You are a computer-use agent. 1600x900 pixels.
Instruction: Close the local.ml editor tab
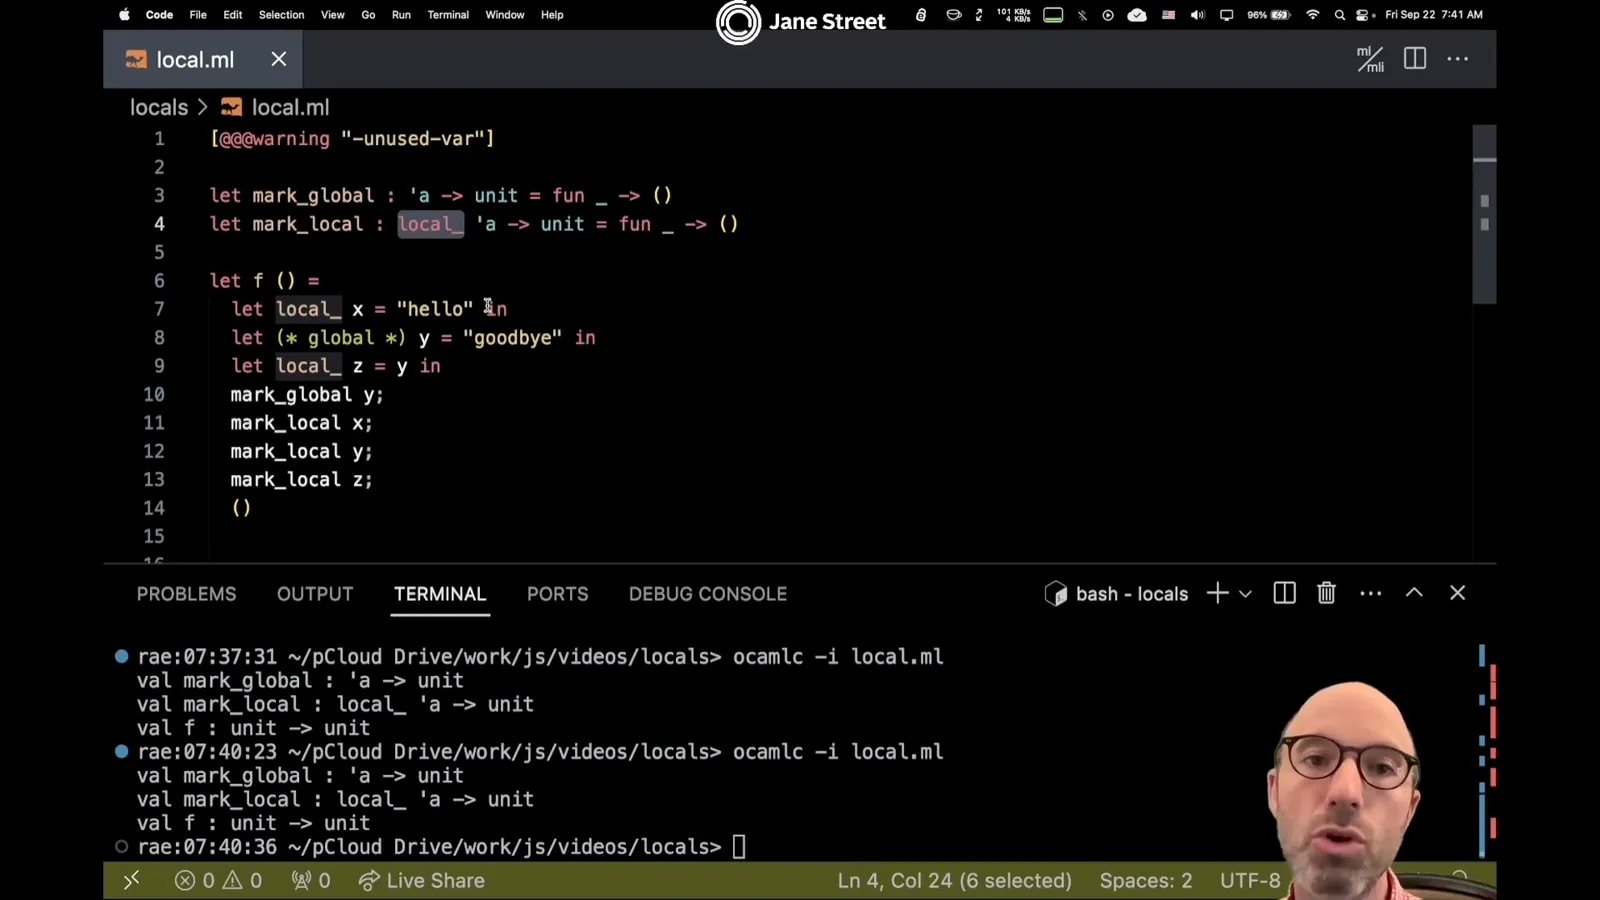click(x=279, y=59)
